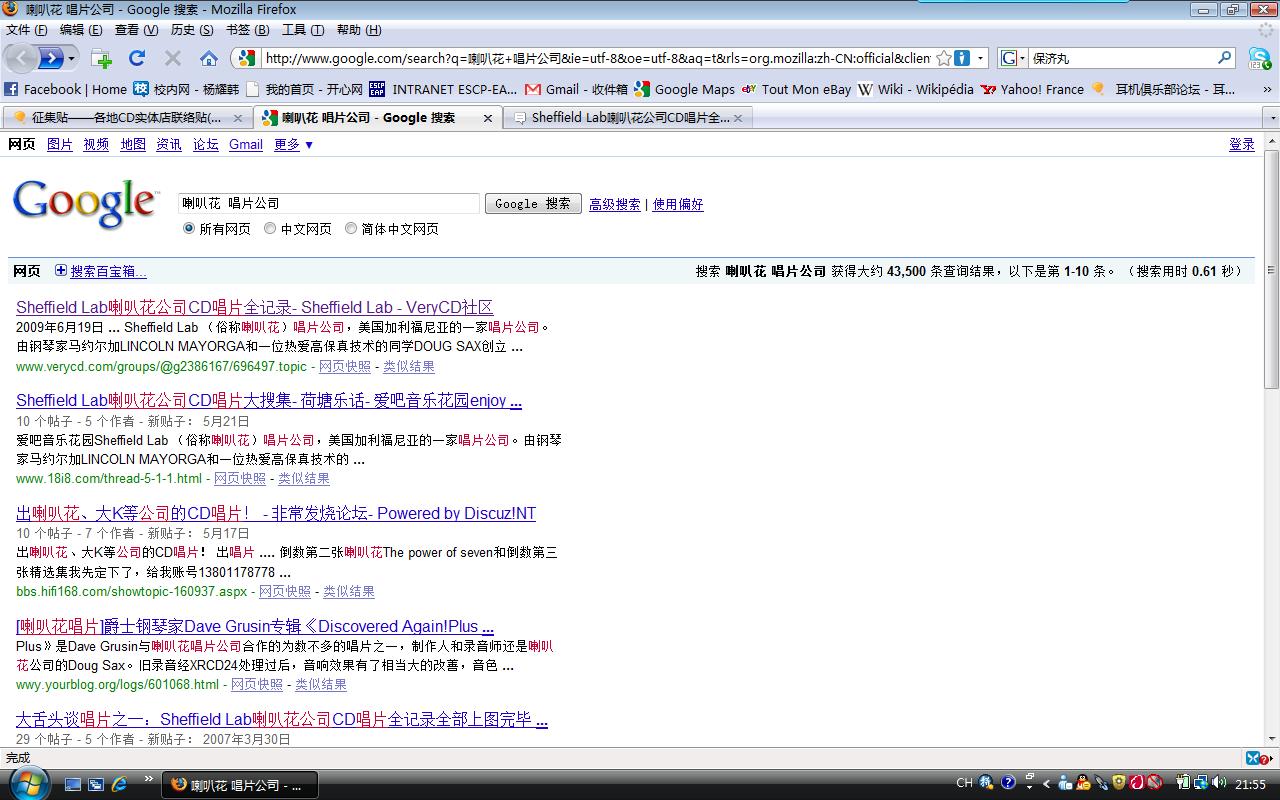The image size is (1280, 800).
Task: Stop the page from loading
Action: tap(172, 58)
